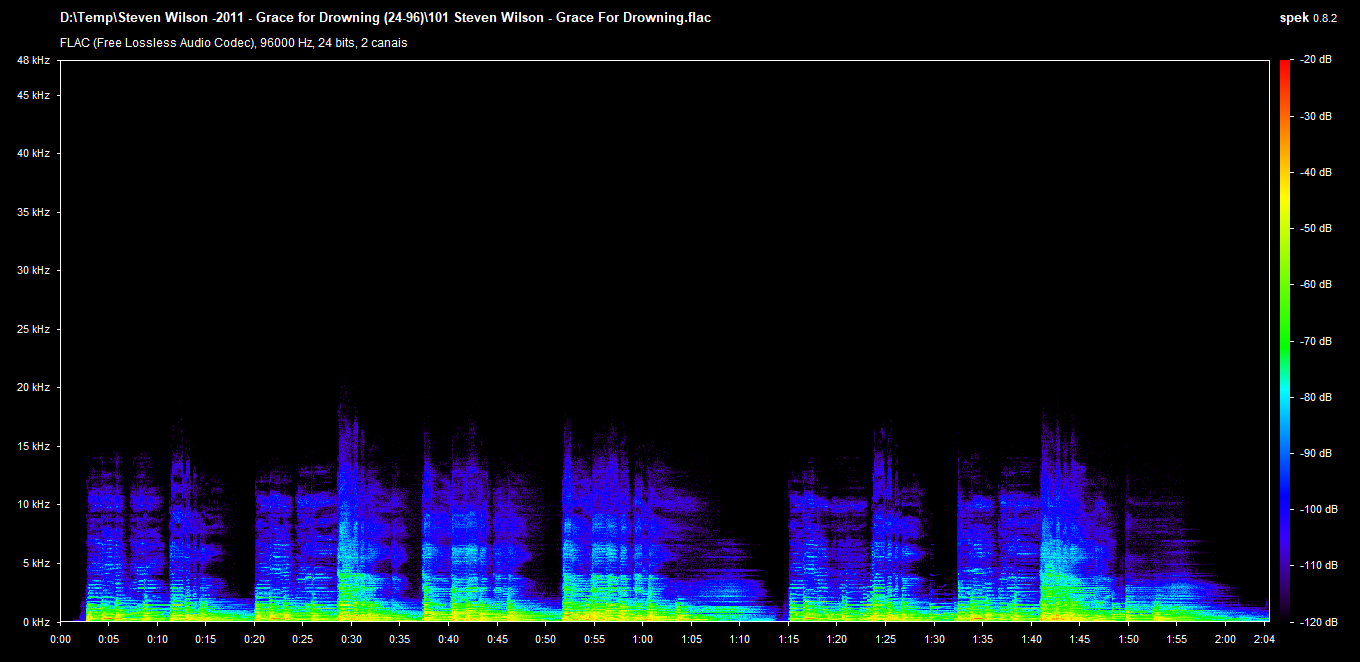The height and width of the screenshot is (662, 1360).
Task: Click the 1:35 time axis label
Action: (x=982, y=639)
